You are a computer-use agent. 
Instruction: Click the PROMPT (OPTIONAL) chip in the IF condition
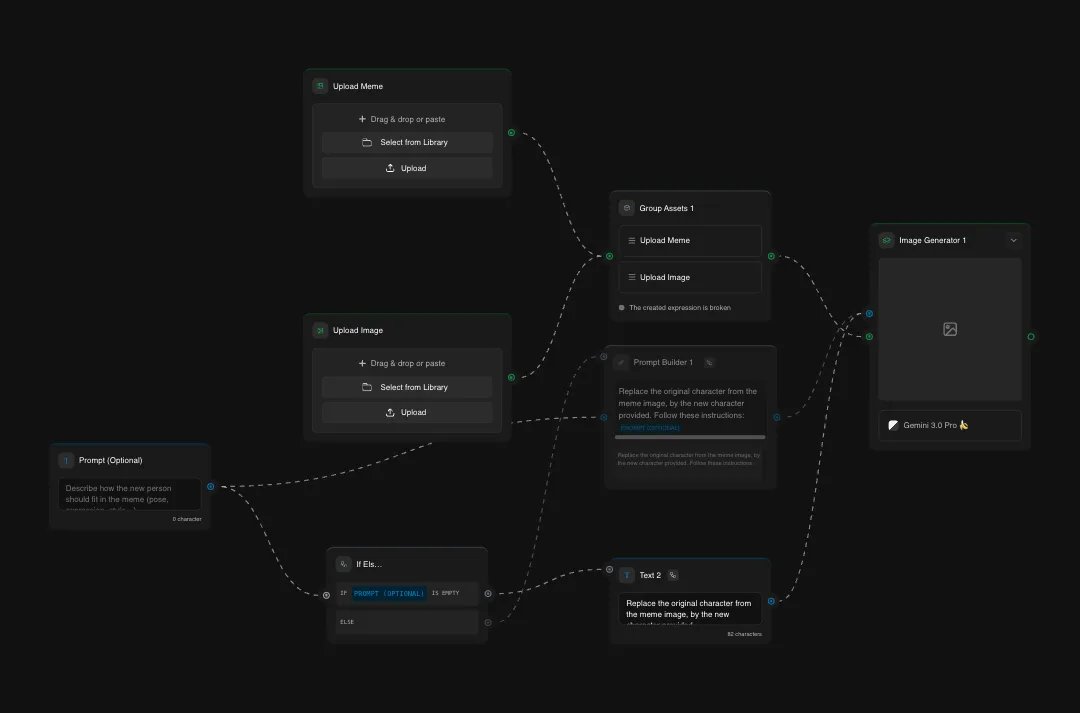point(389,593)
